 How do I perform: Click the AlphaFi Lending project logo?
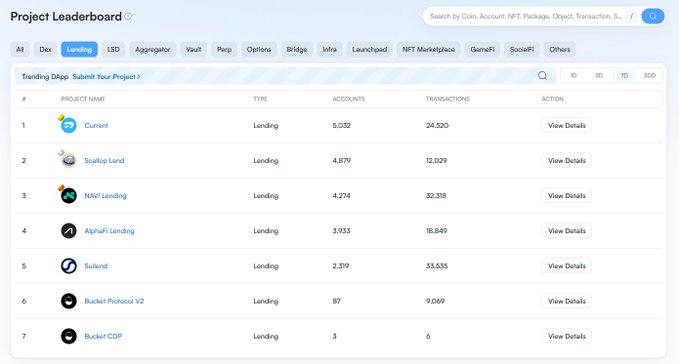[68, 231]
